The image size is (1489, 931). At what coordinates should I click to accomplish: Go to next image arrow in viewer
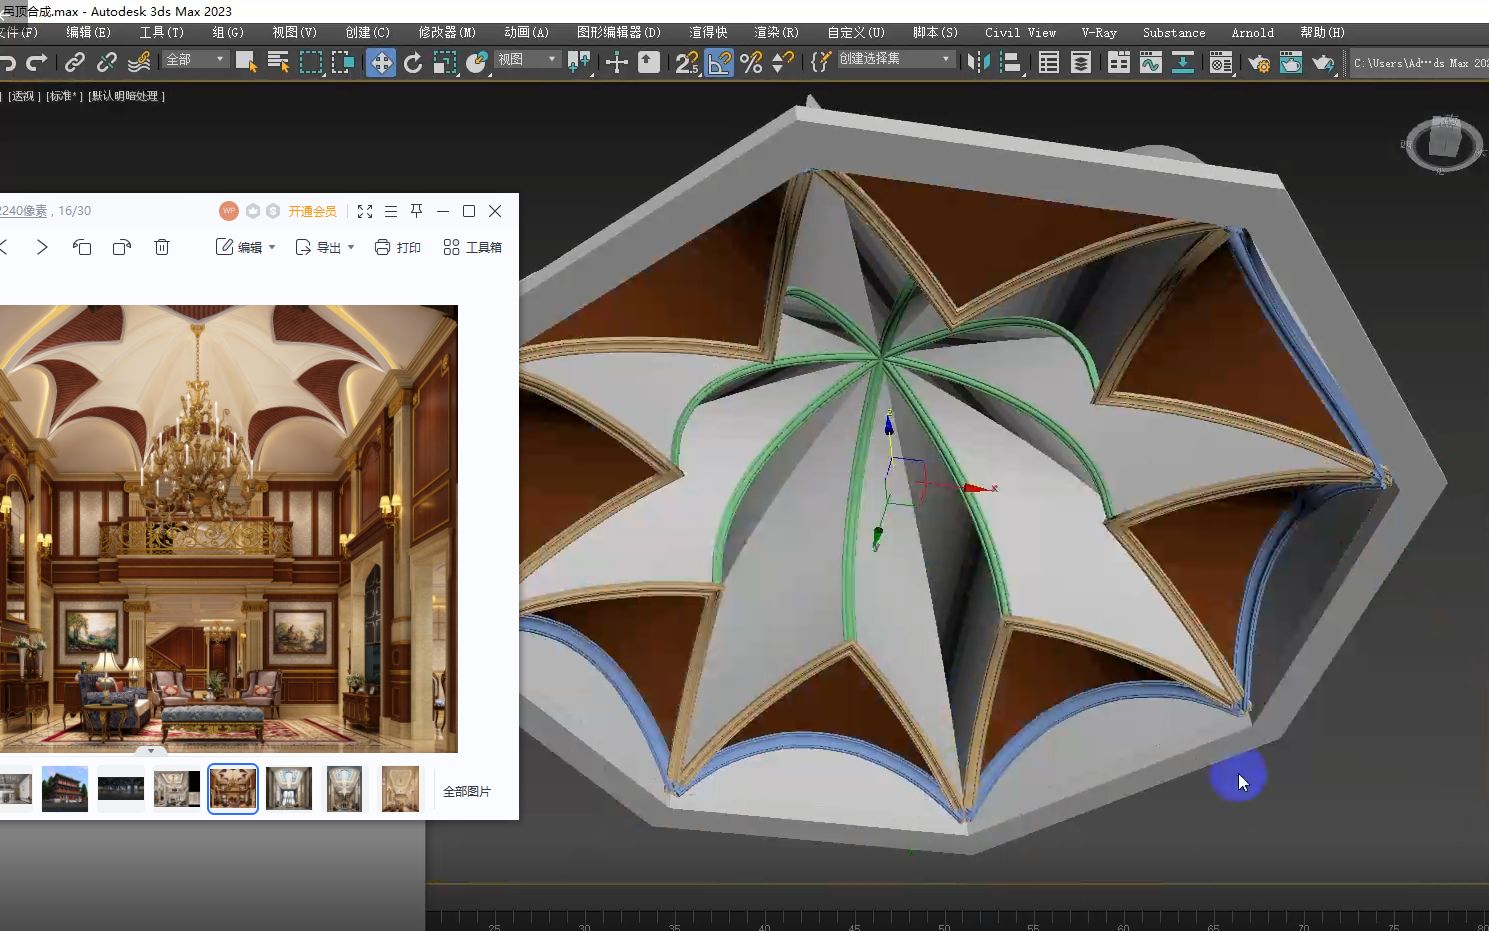pyautogui.click(x=42, y=247)
